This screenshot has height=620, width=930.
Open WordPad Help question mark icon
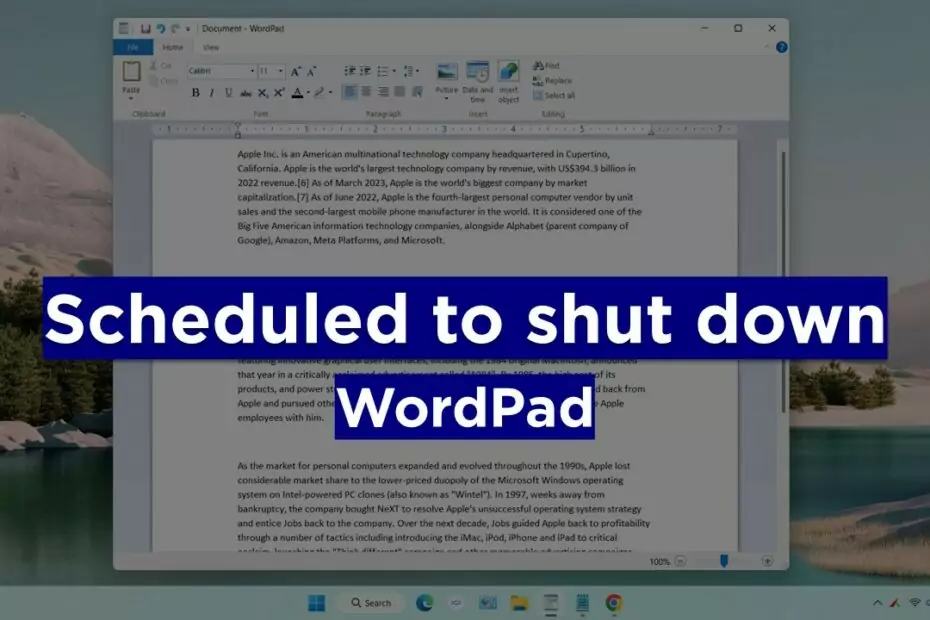coord(781,47)
